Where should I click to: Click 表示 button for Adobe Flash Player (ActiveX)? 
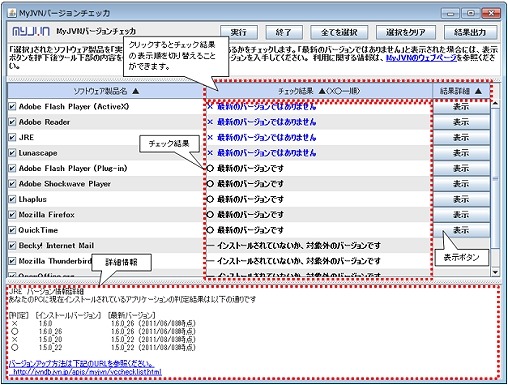click(x=461, y=107)
